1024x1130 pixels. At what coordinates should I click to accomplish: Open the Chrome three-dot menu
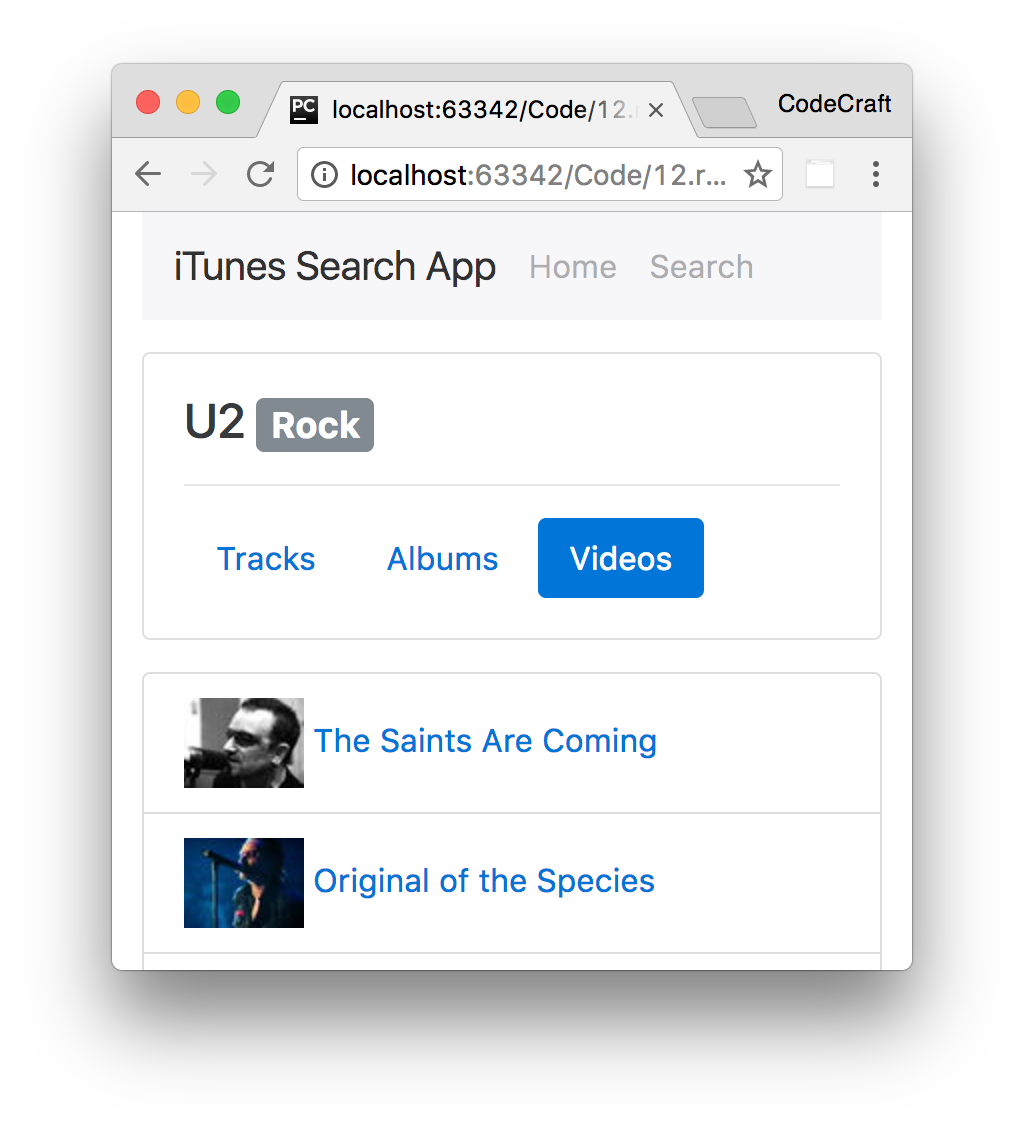point(876,174)
